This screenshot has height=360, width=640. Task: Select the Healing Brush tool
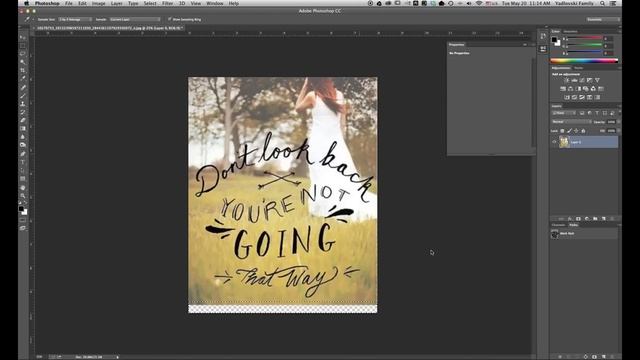23,87
